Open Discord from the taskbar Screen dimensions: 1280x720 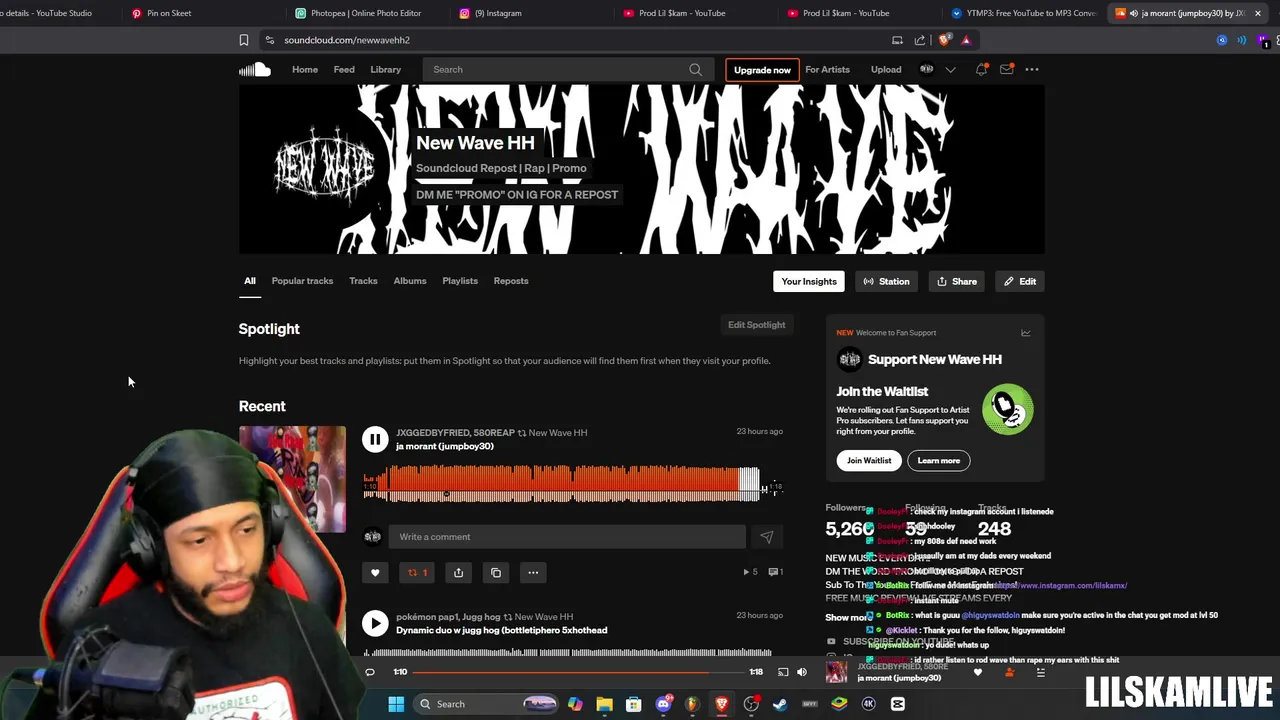pos(663,704)
